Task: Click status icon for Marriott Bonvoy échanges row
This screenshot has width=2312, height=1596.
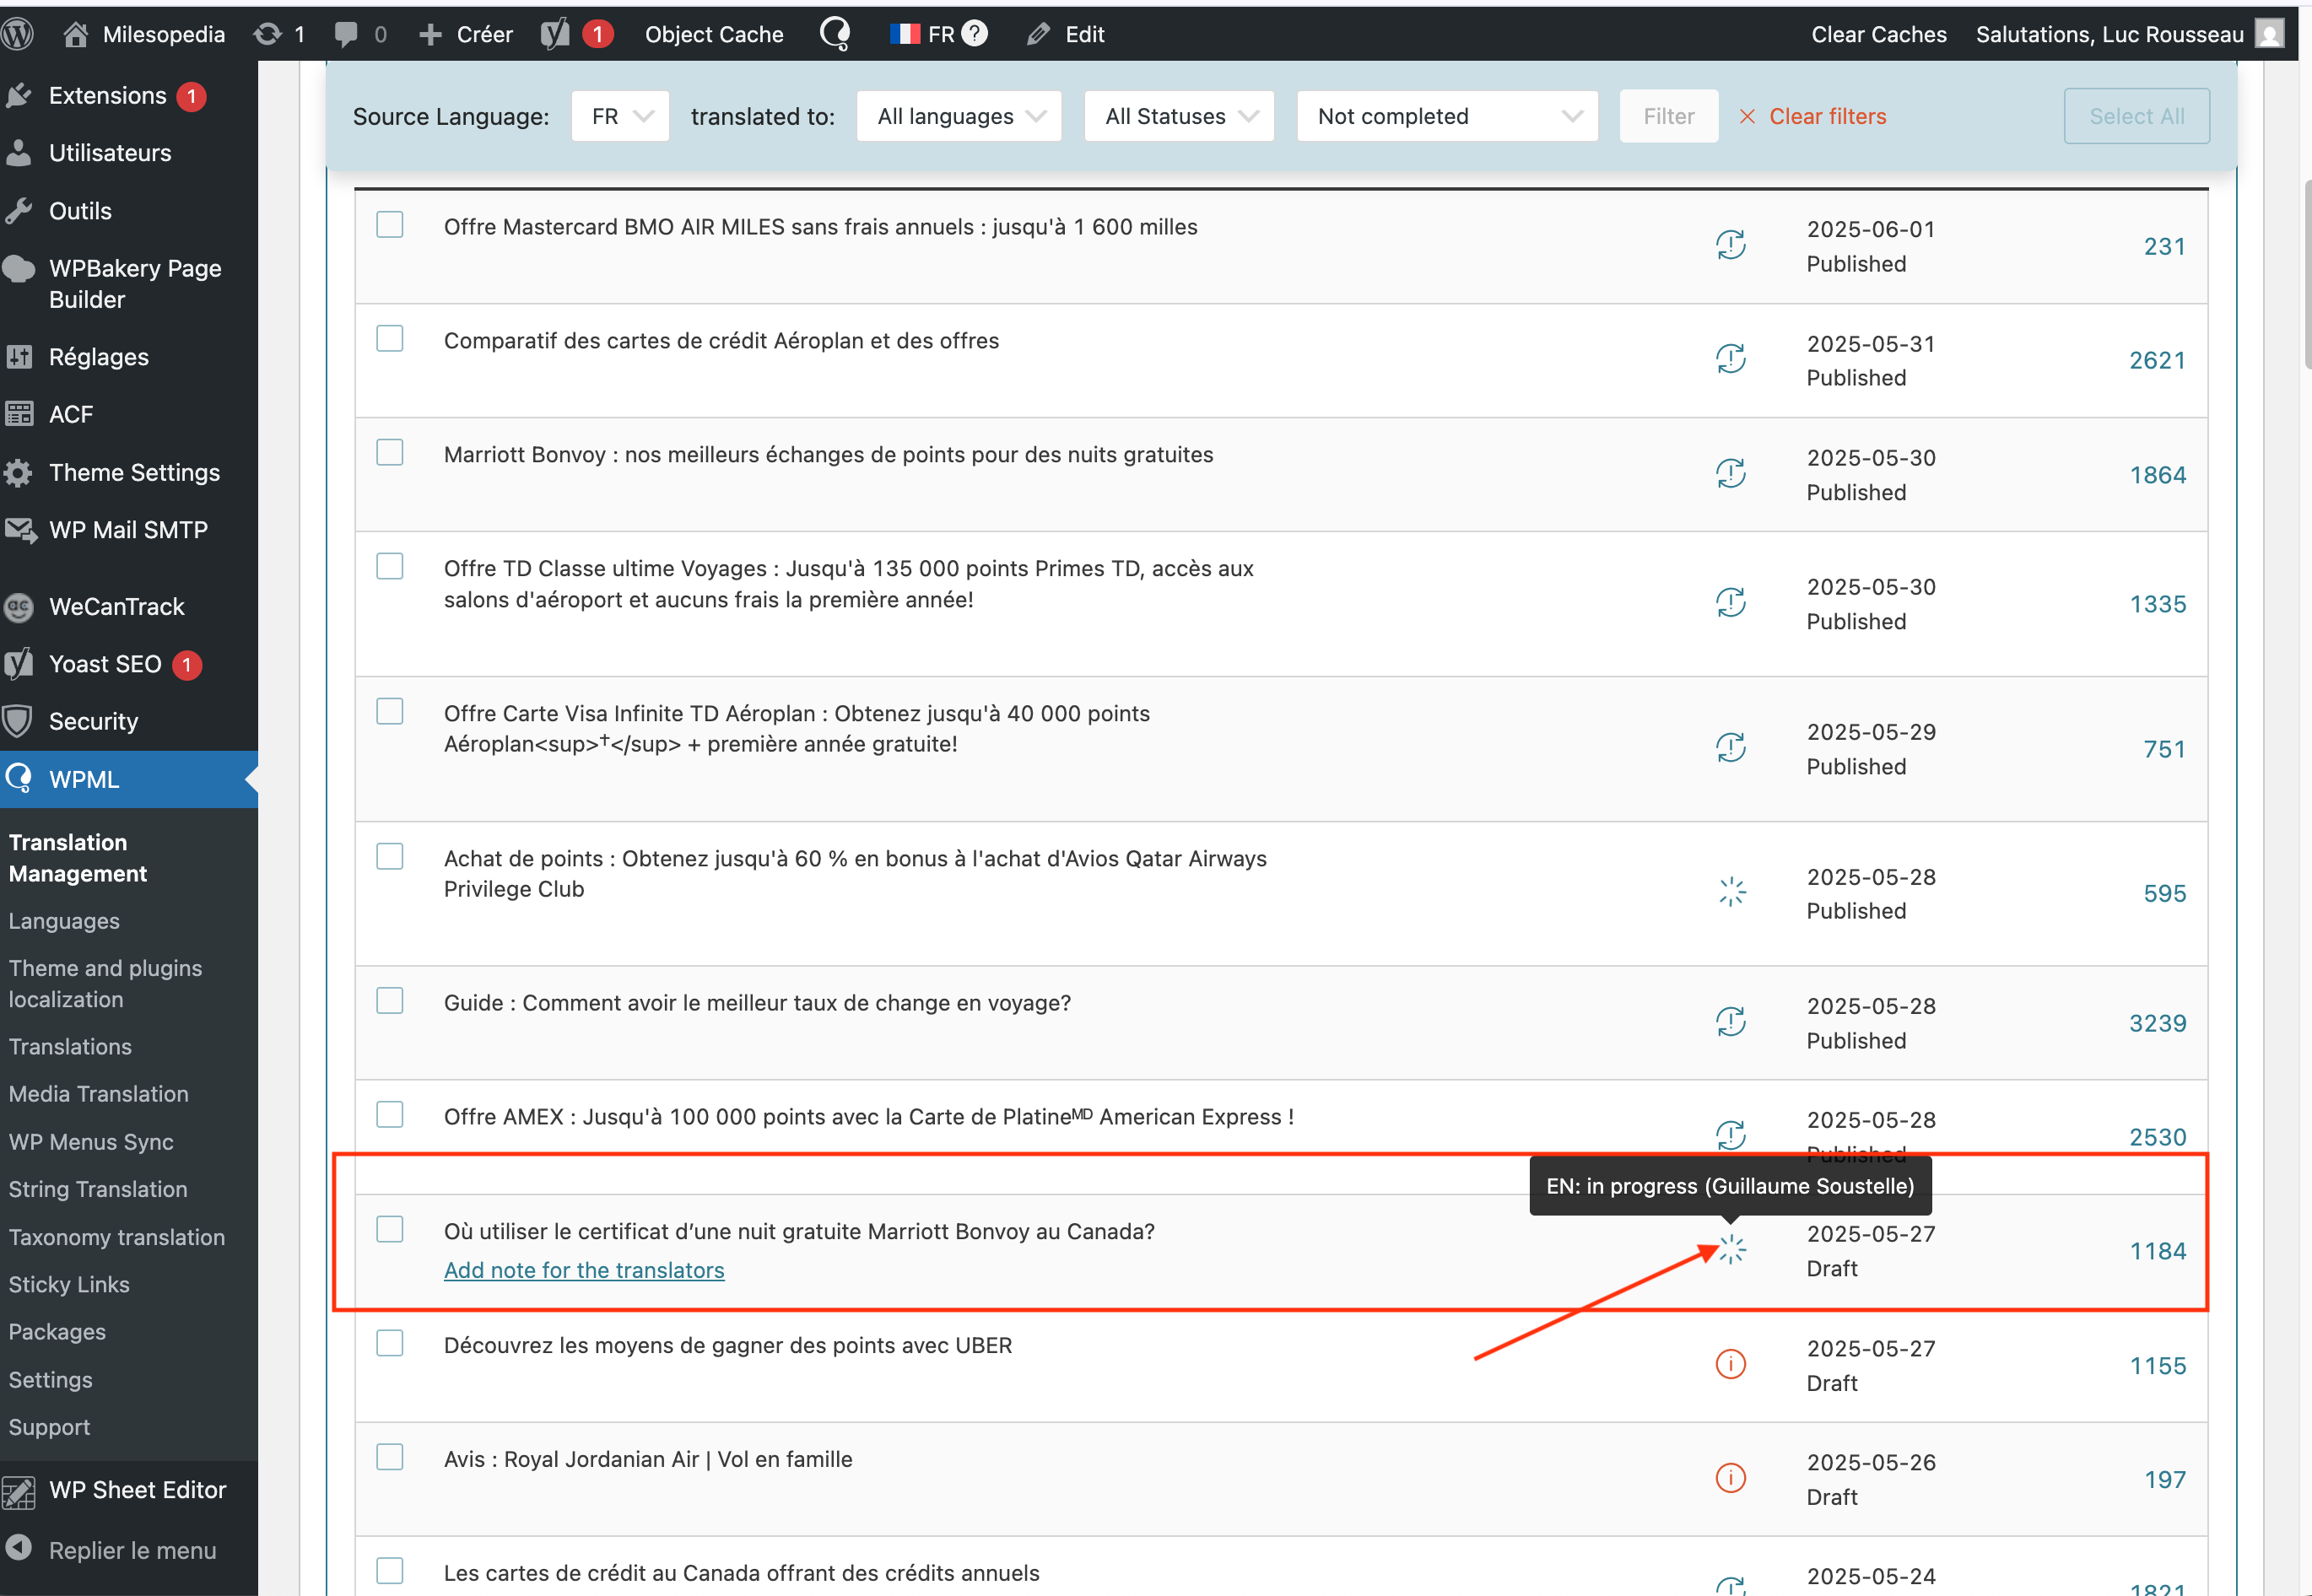Action: point(1731,473)
